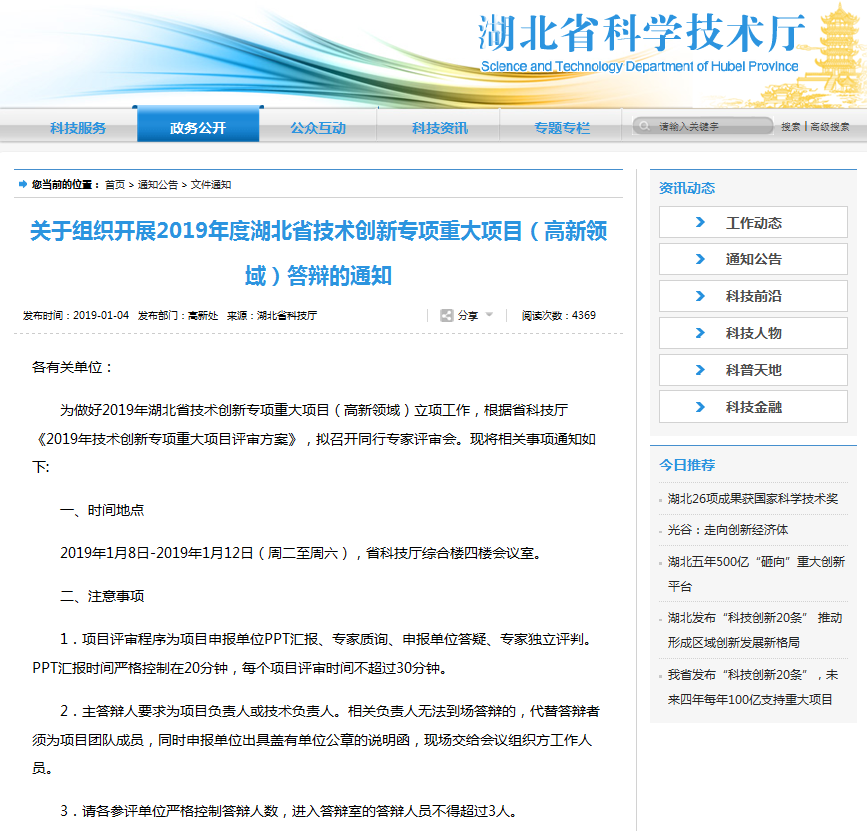Go to 首页 in the breadcrumb

tap(115, 185)
